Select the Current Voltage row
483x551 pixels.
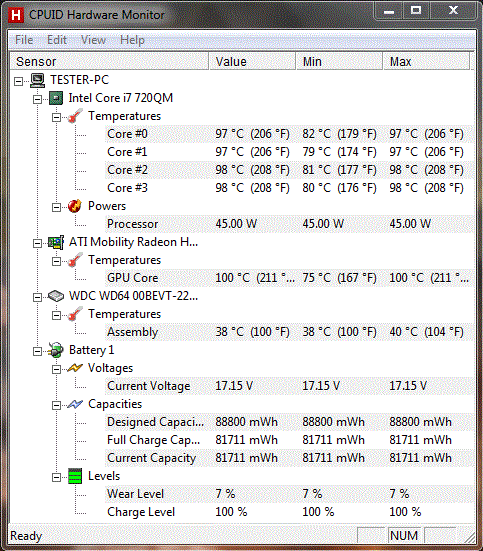coord(289,386)
